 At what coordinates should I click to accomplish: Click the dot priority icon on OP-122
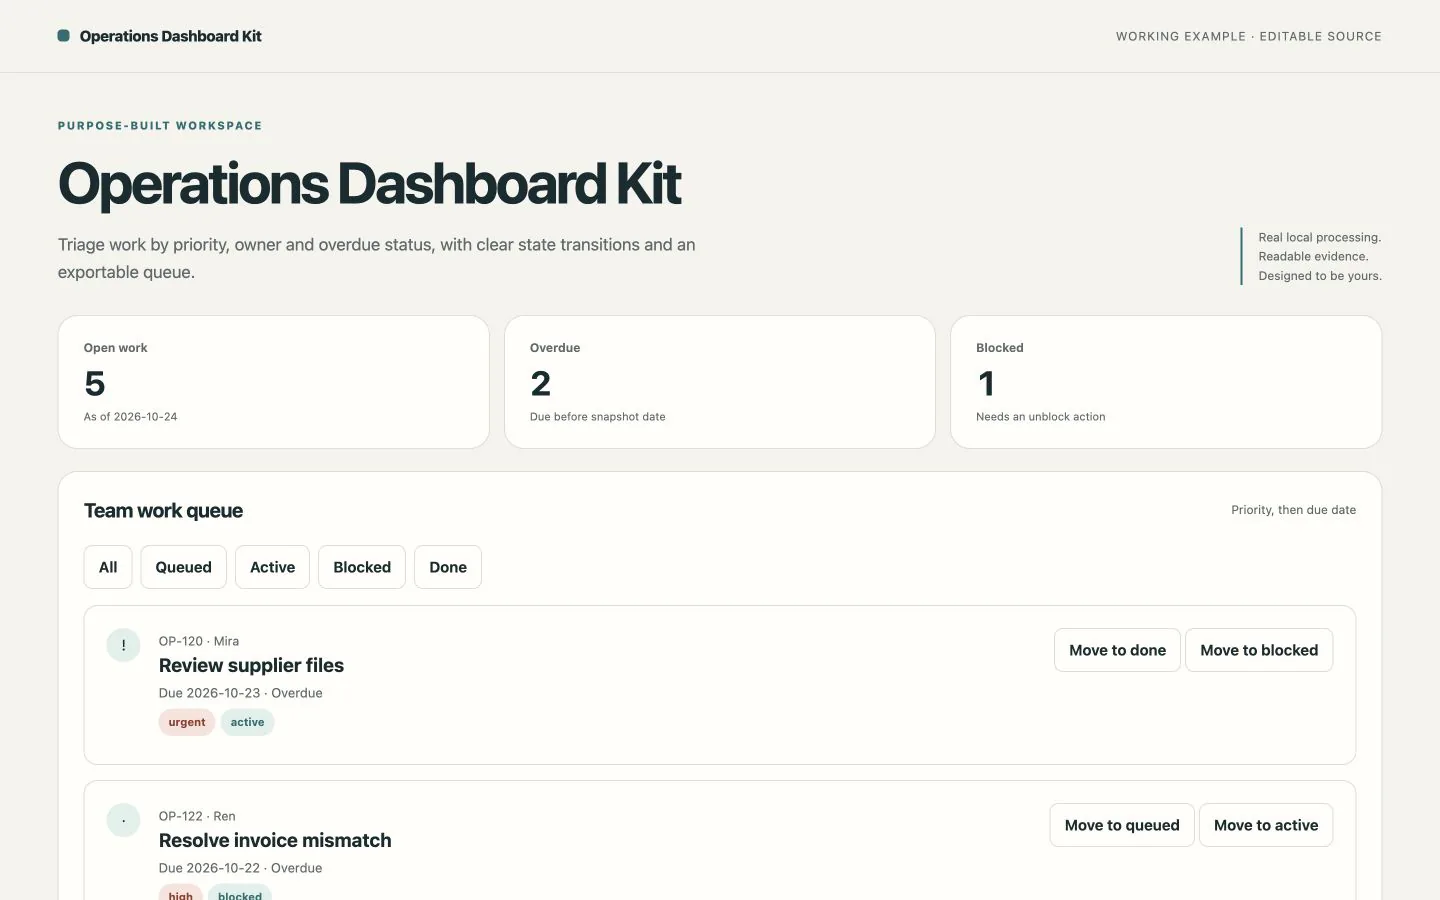pyautogui.click(x=124, y=820)
